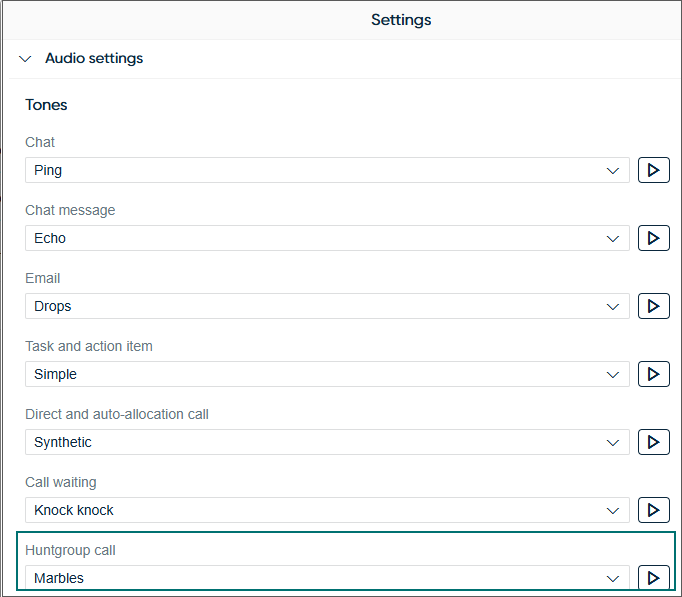This screenshot has width=682, height=597.
Task: Open the Task and action item dropdown
Action: 327,374
